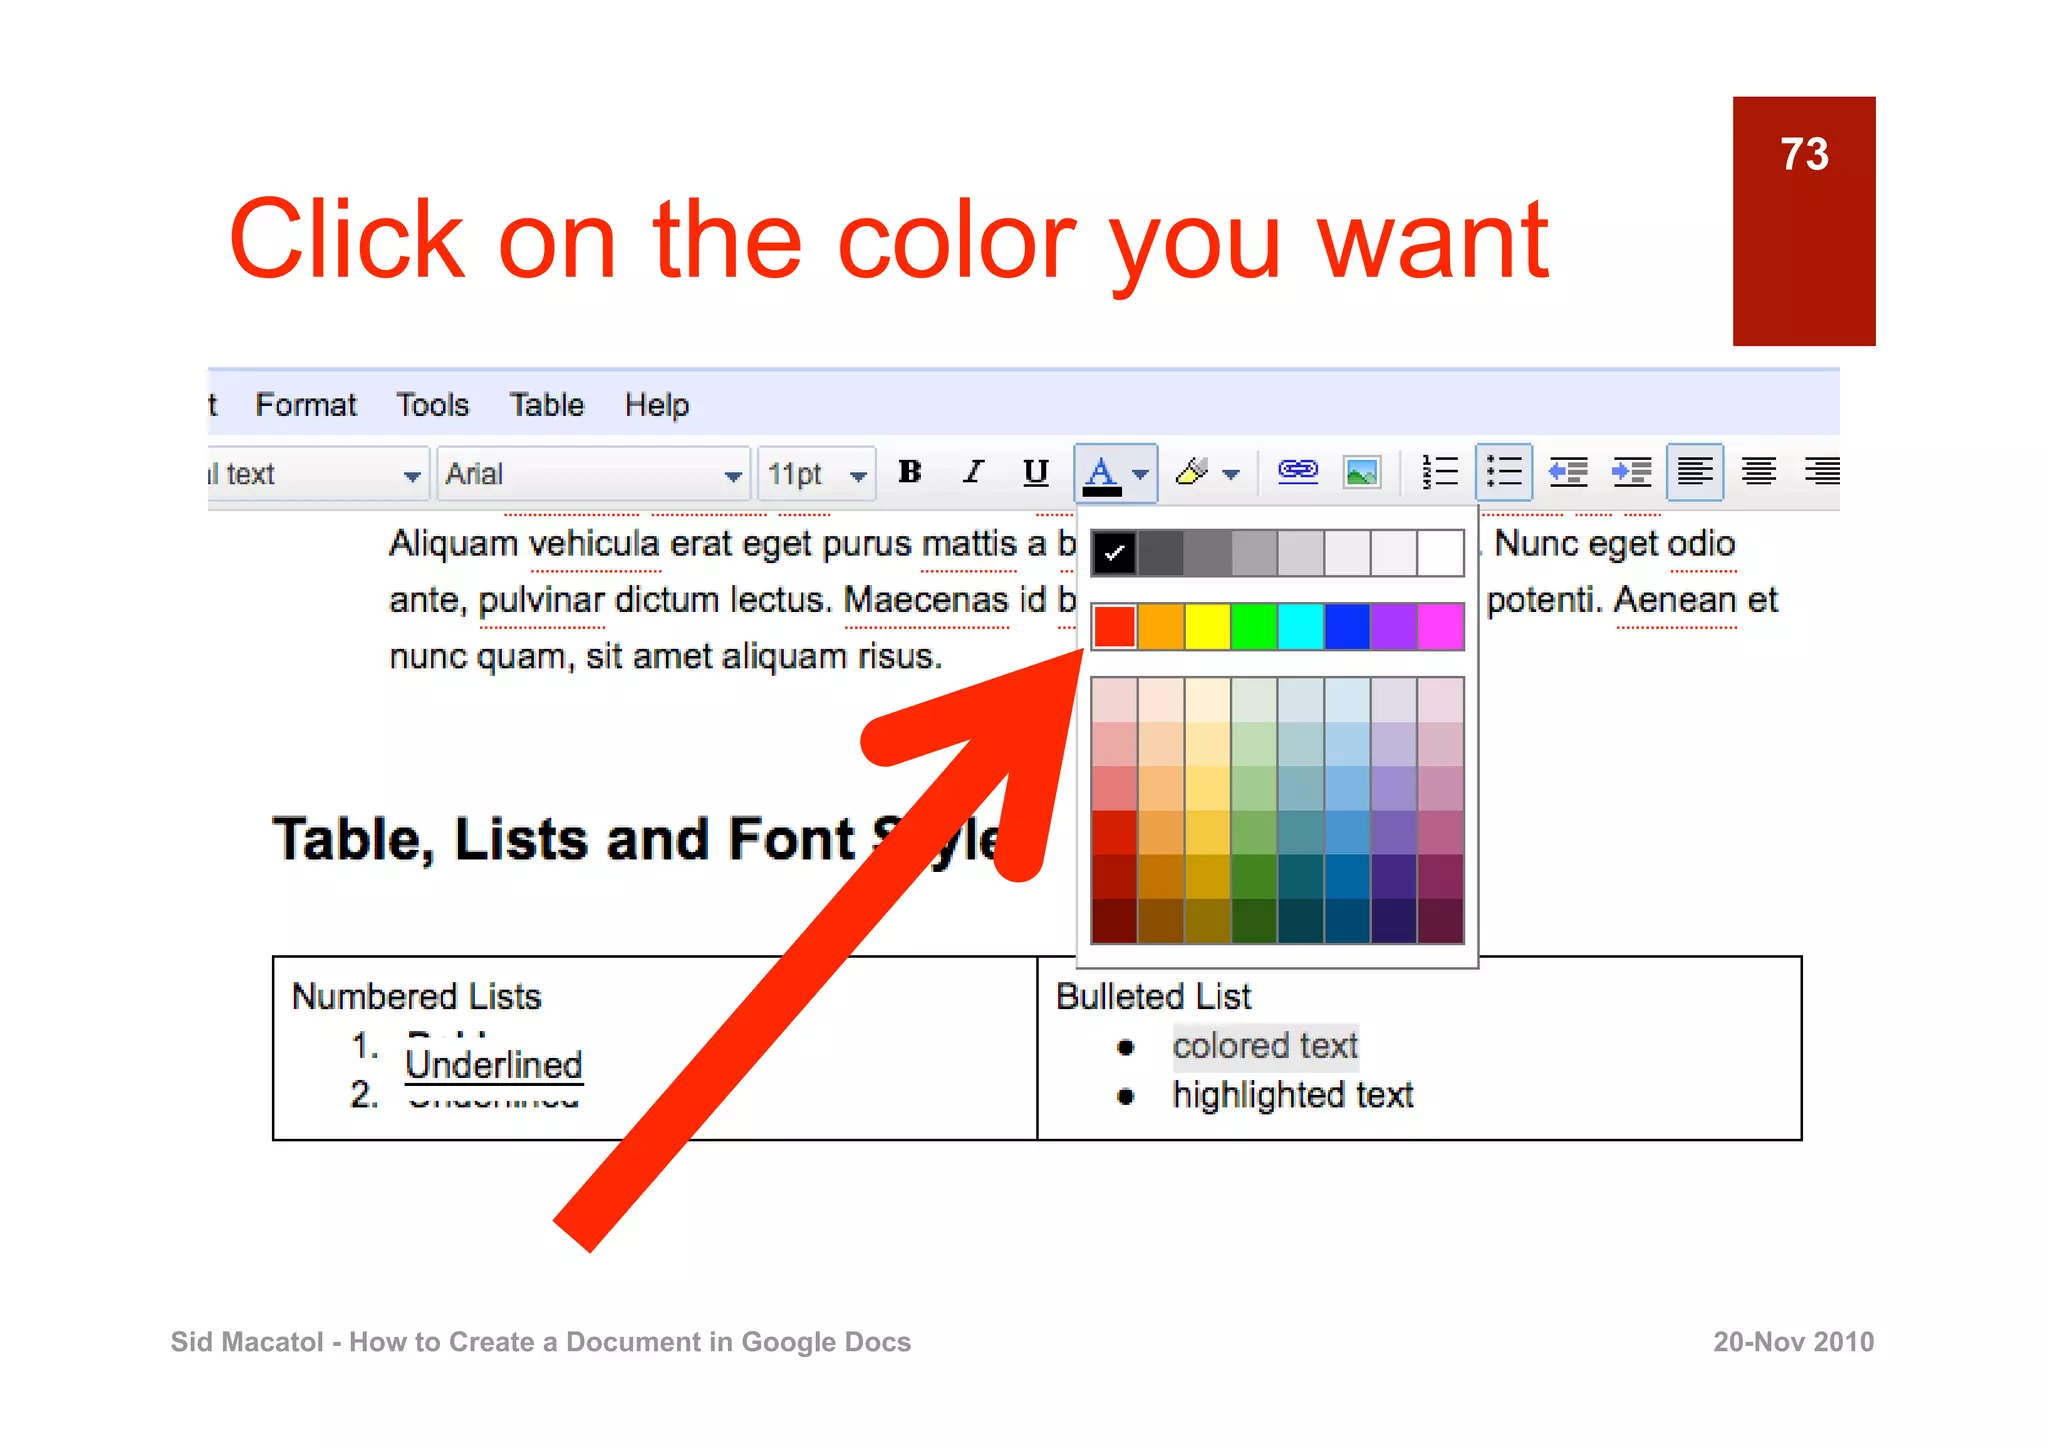Decrease indent of paragraph

pos(1568,472)
